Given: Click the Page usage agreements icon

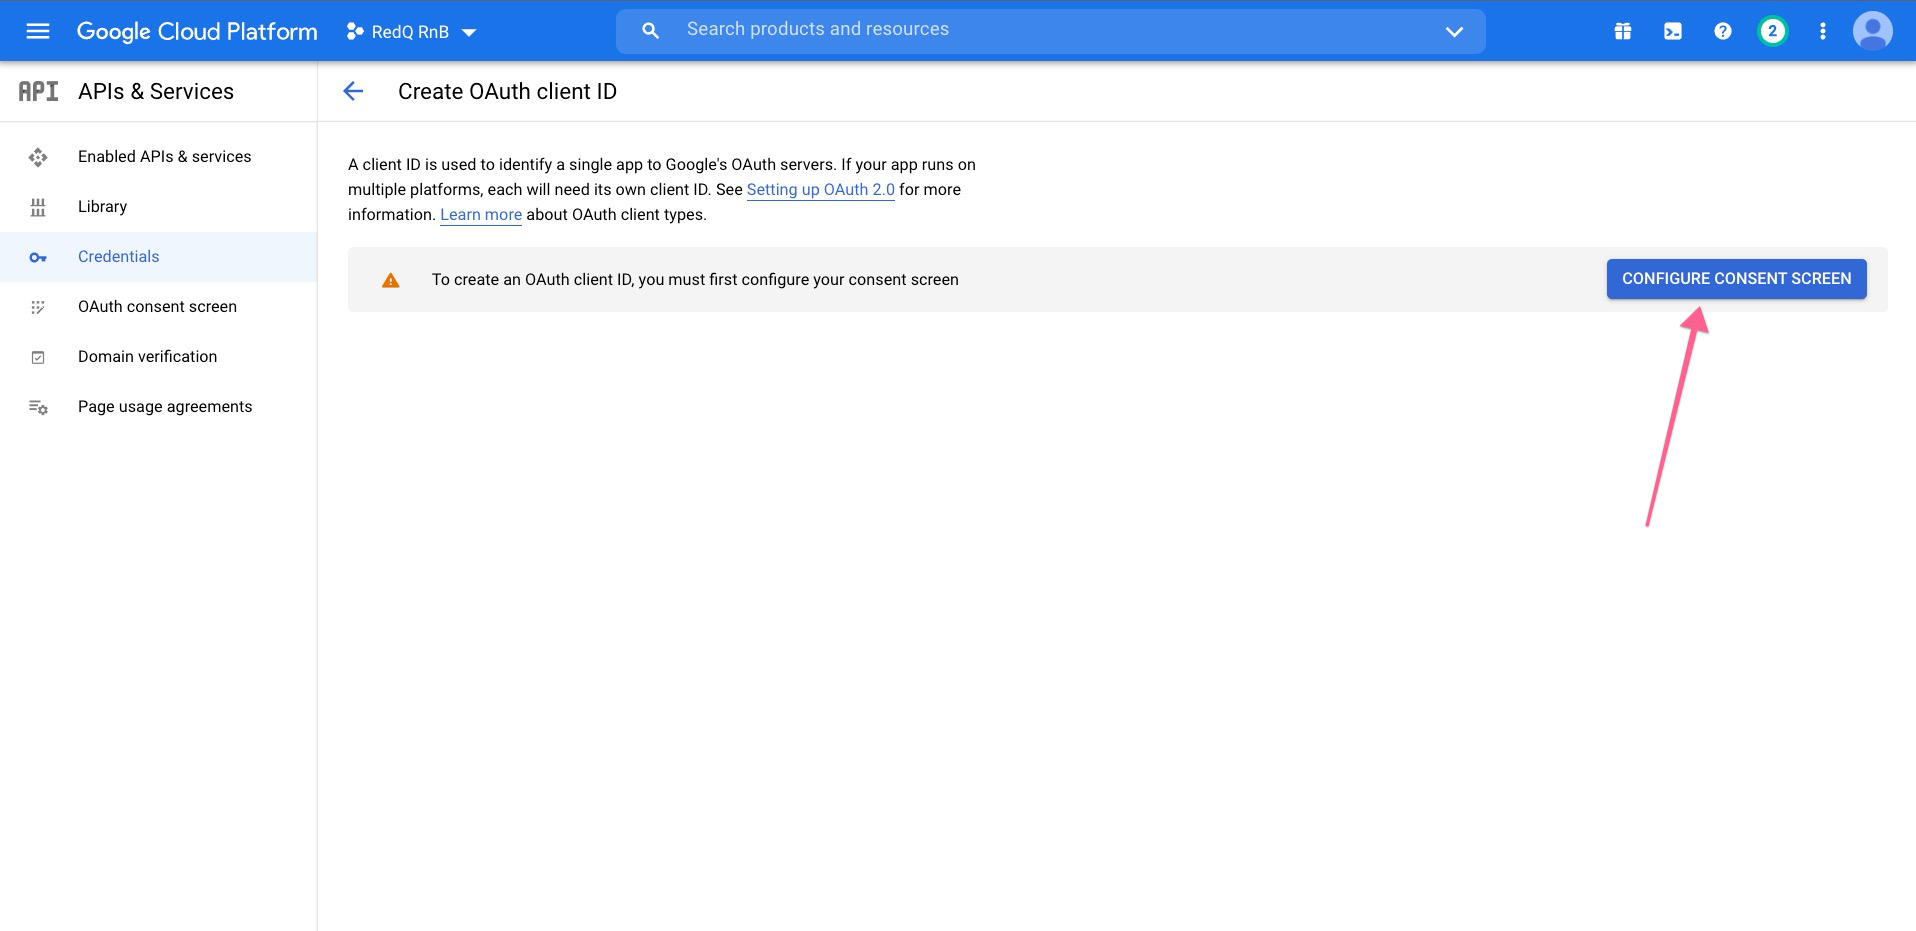Looking at the screenshot, I should (x=38, y=407).
